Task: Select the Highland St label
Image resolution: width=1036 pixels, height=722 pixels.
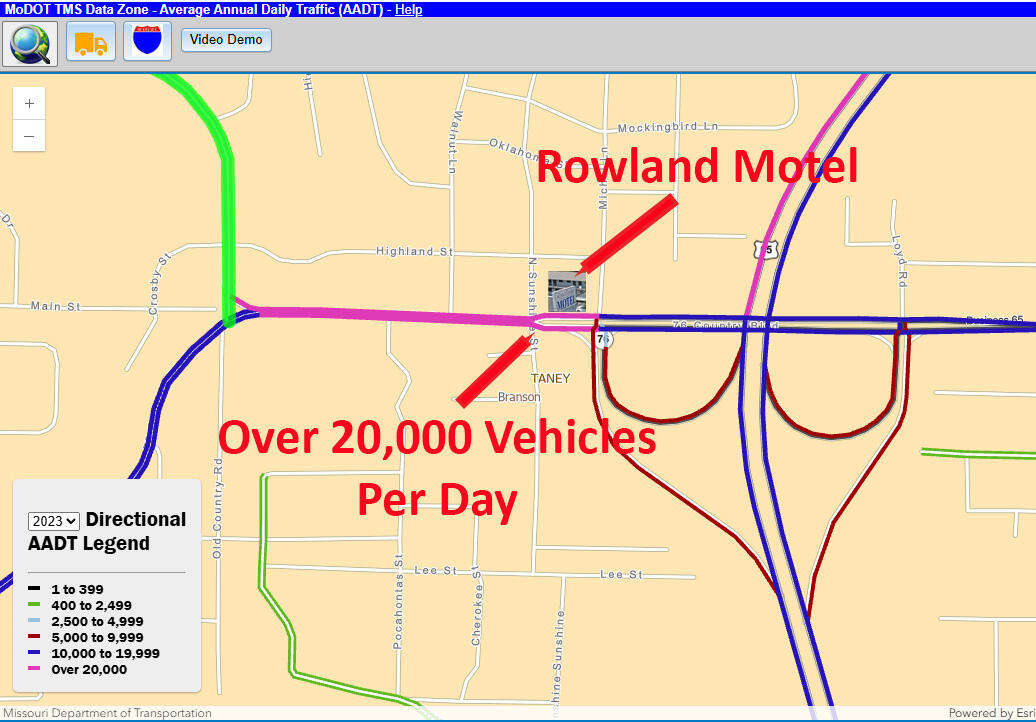Action: 414,251
